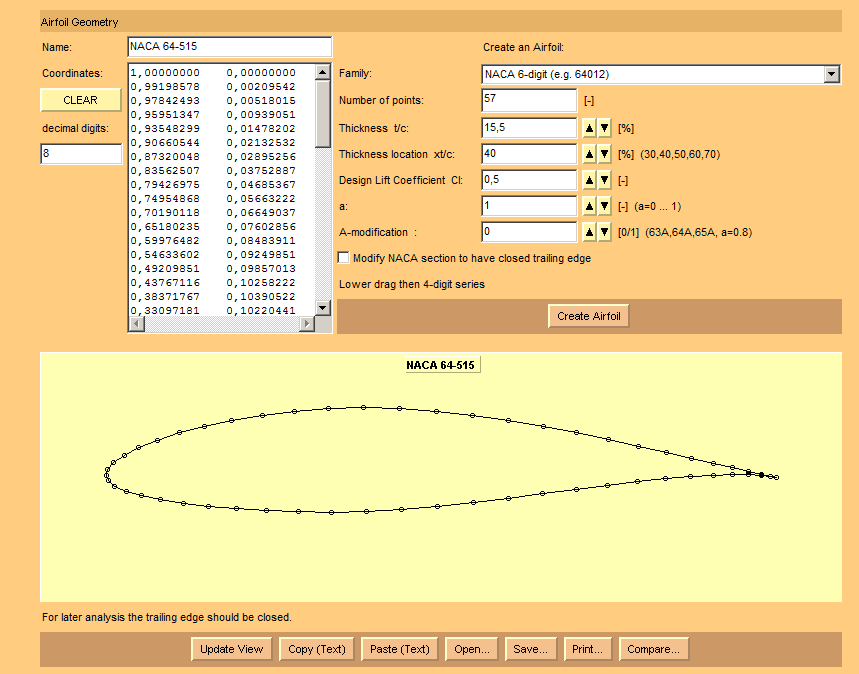
Task: Copy airfoil coordinates as text
Action: pyautogui.click(x=317, y=649)
